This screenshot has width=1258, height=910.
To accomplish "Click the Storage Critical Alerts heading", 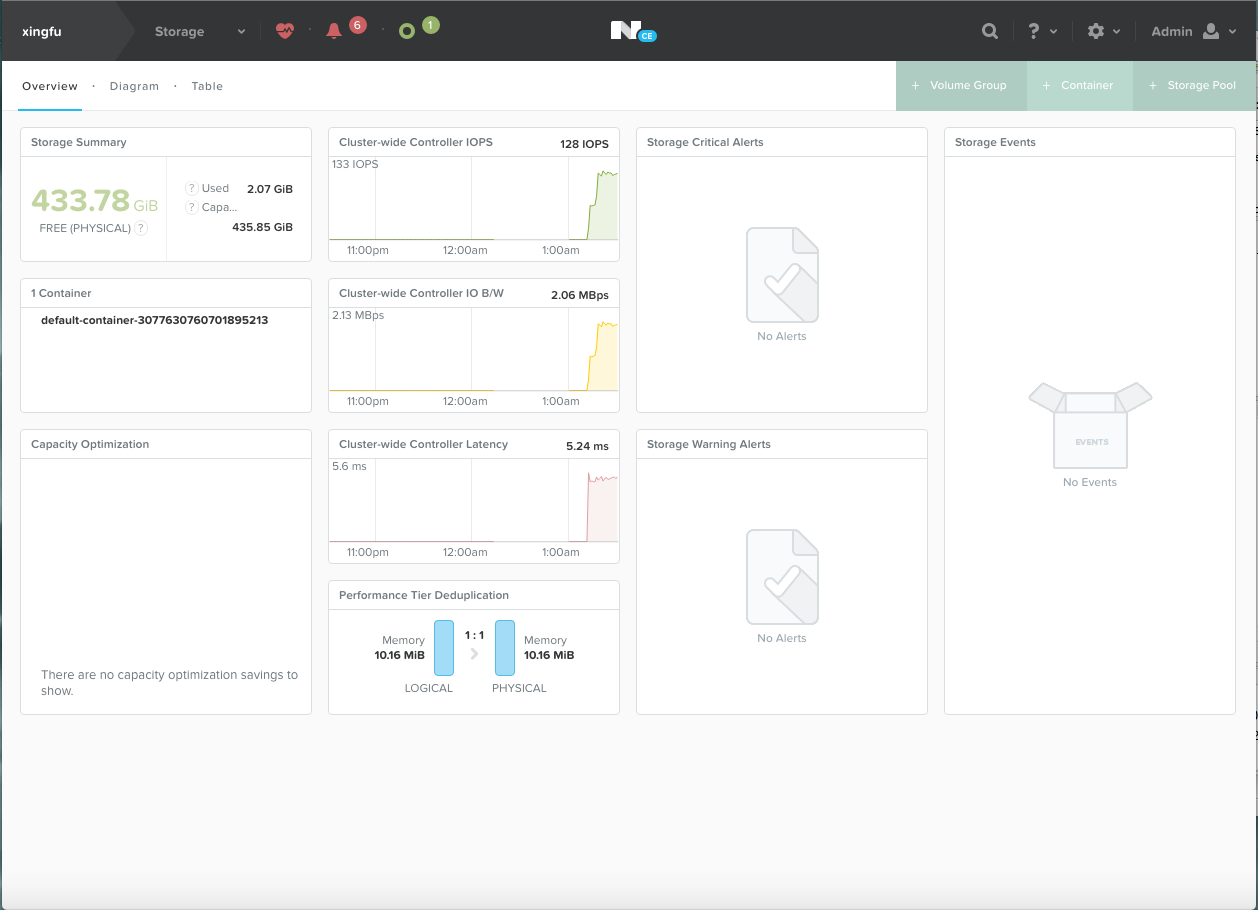I will (x=705, y=142).
